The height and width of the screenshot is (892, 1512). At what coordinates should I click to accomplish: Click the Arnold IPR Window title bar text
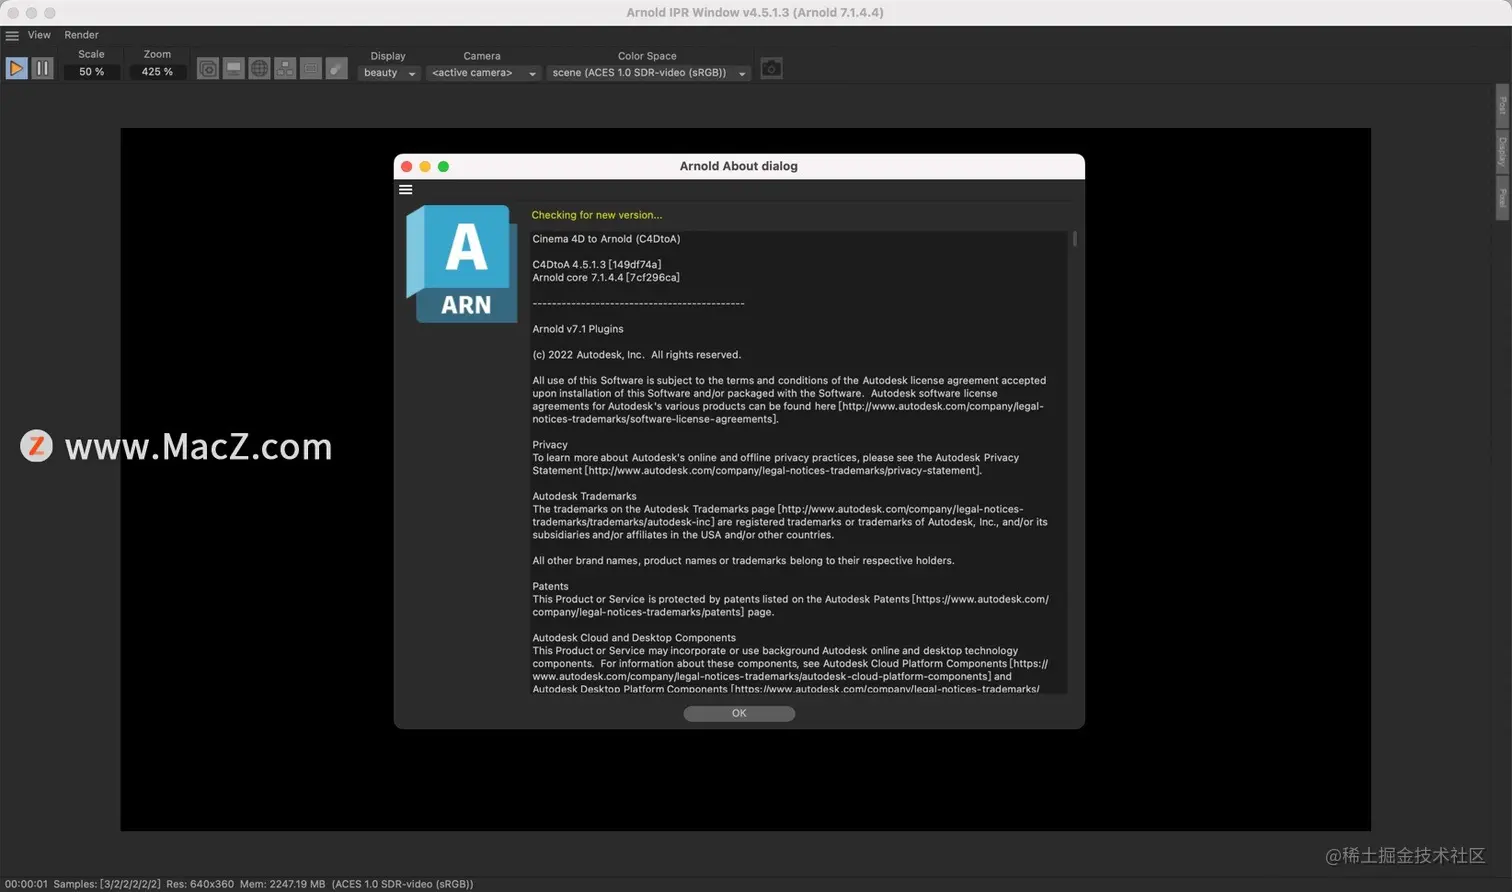click(755, 13)
